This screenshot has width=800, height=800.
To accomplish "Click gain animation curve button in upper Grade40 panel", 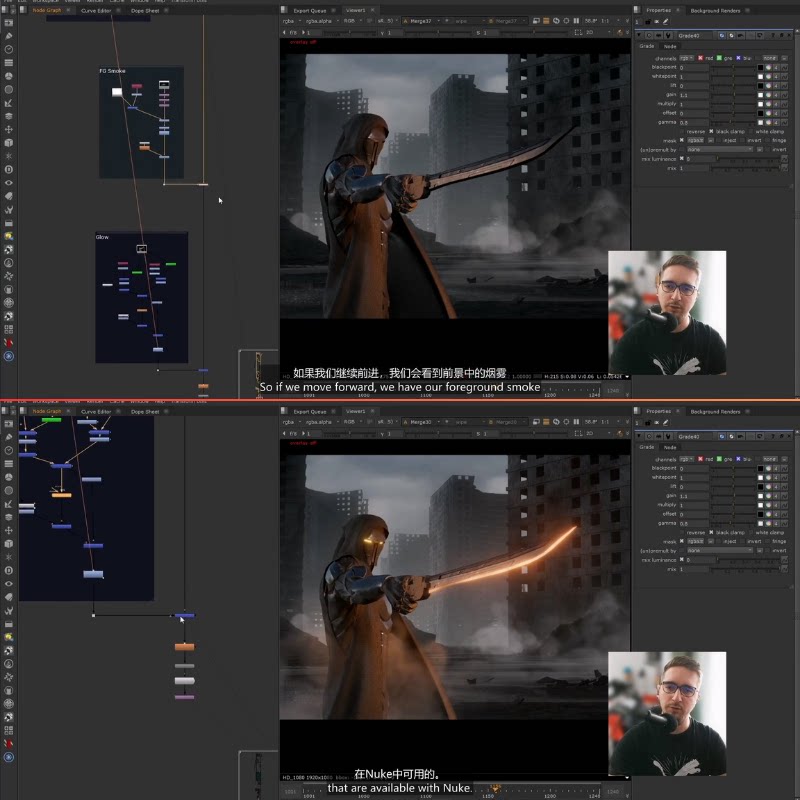I will point(784,95).
